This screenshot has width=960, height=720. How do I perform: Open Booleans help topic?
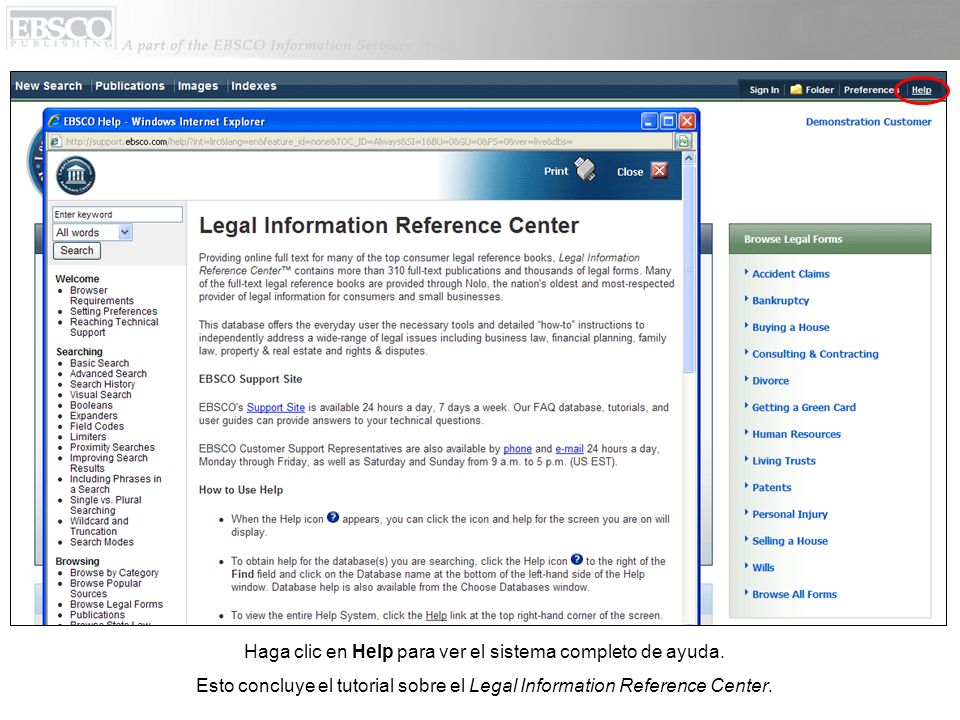pyautogui.click(x=91, y=405)
